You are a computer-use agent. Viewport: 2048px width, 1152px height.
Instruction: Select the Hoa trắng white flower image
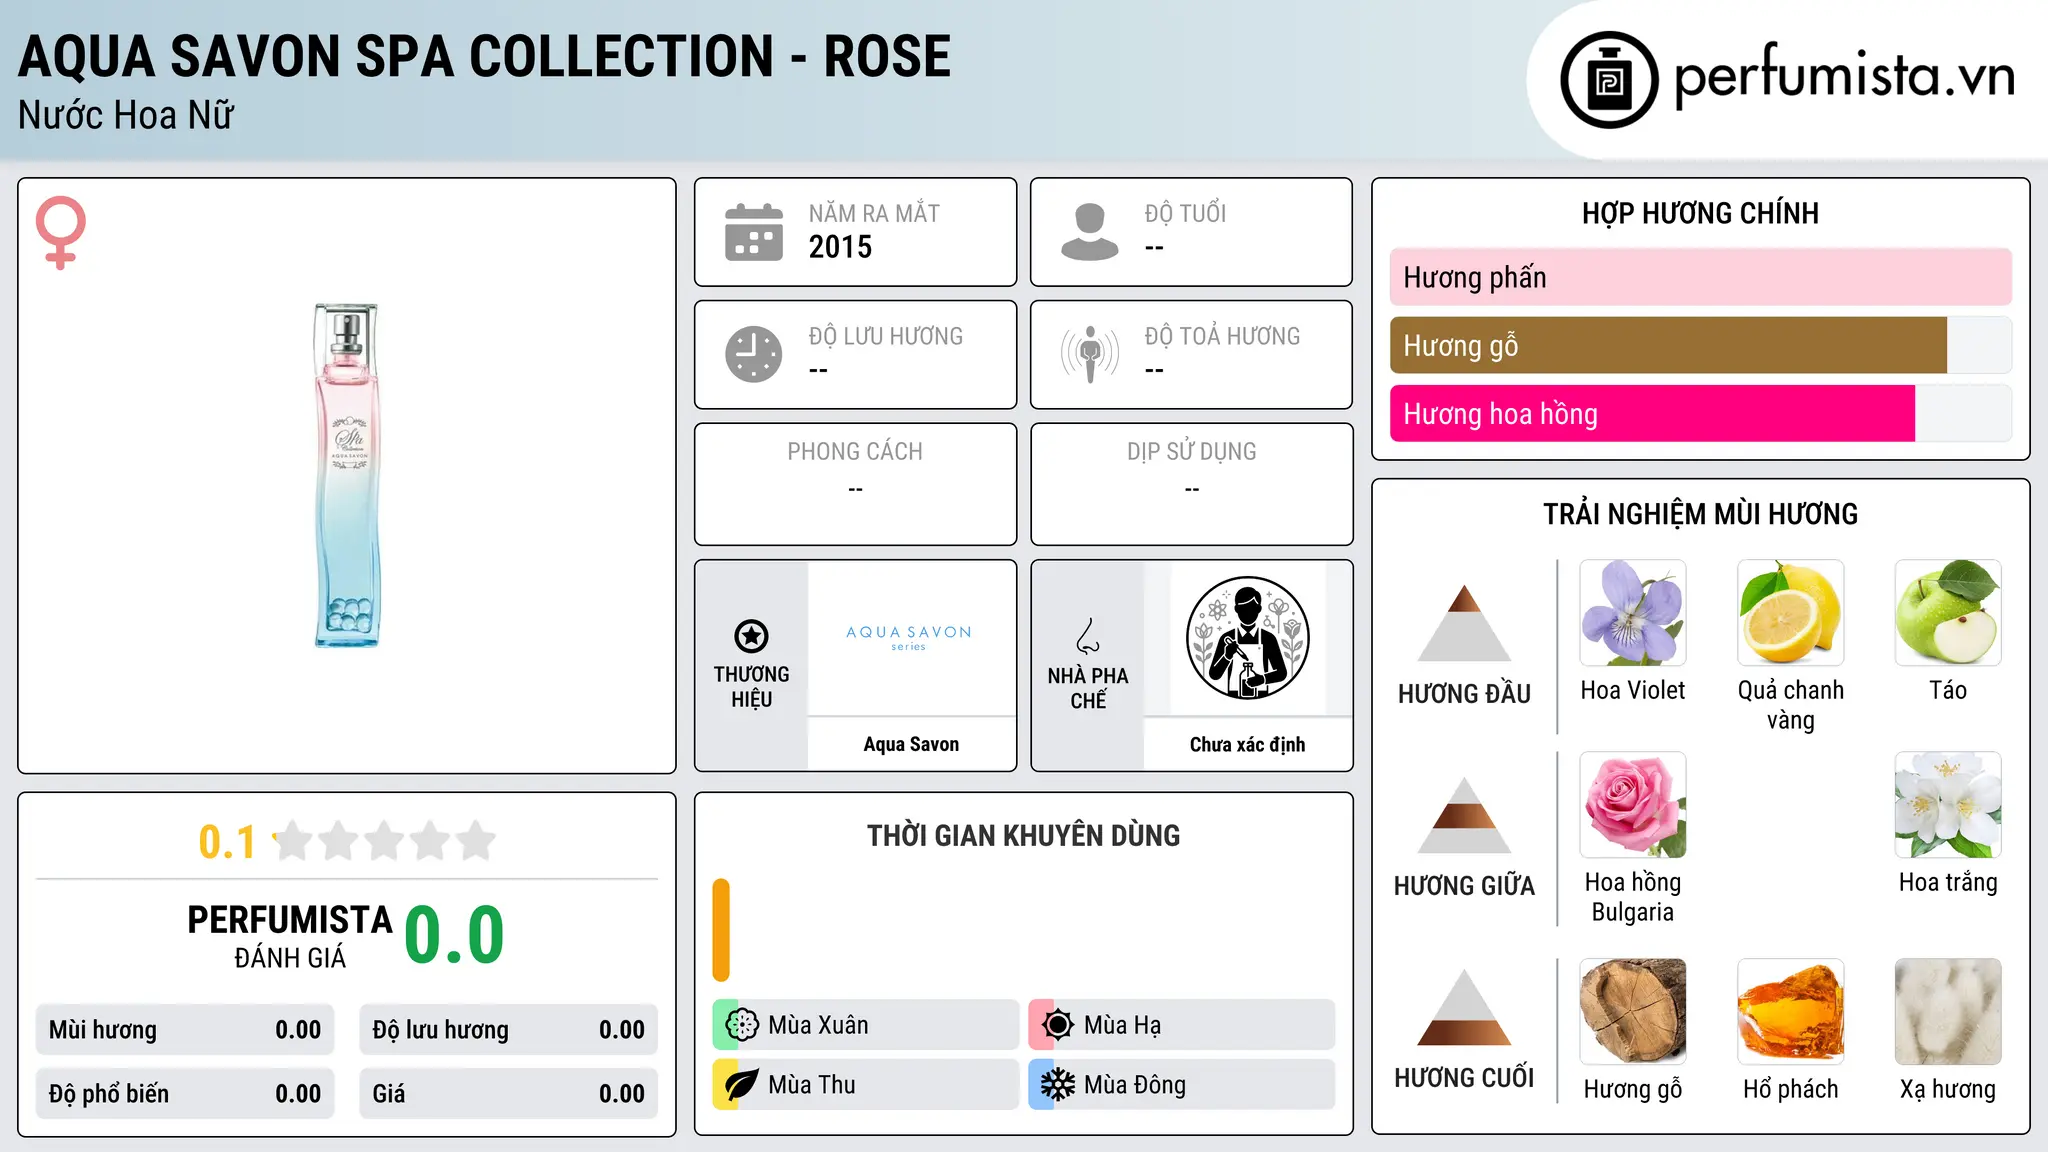1948,805
